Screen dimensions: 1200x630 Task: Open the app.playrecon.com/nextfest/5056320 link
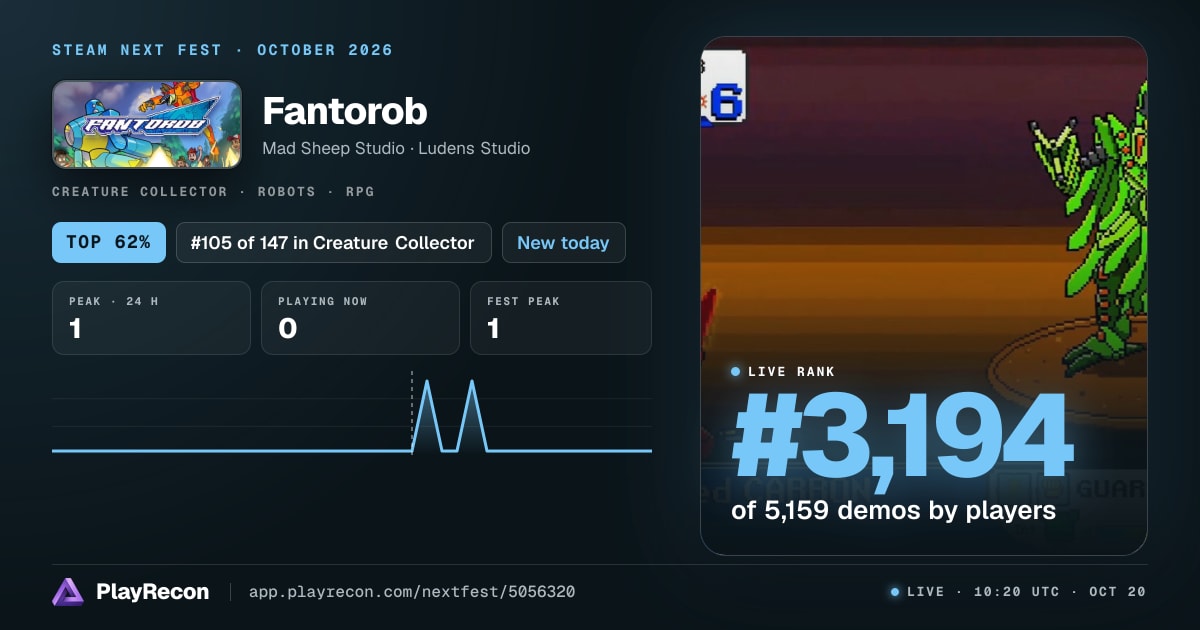(x=411, y=592)
